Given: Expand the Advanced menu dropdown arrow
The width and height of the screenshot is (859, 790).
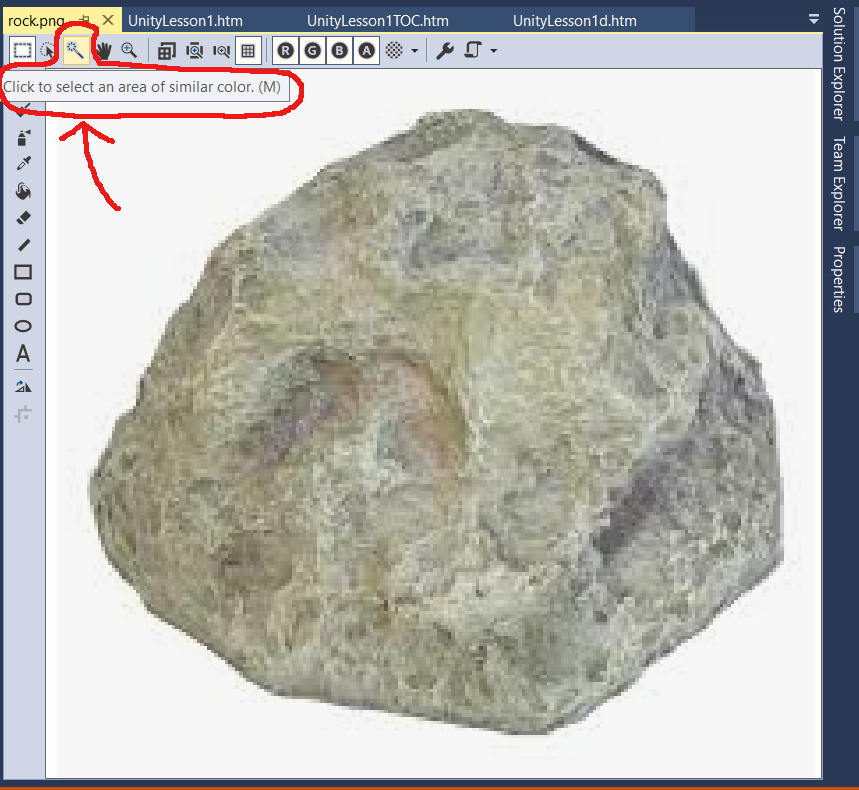Looking at the screenshot, I should (494, 51).
